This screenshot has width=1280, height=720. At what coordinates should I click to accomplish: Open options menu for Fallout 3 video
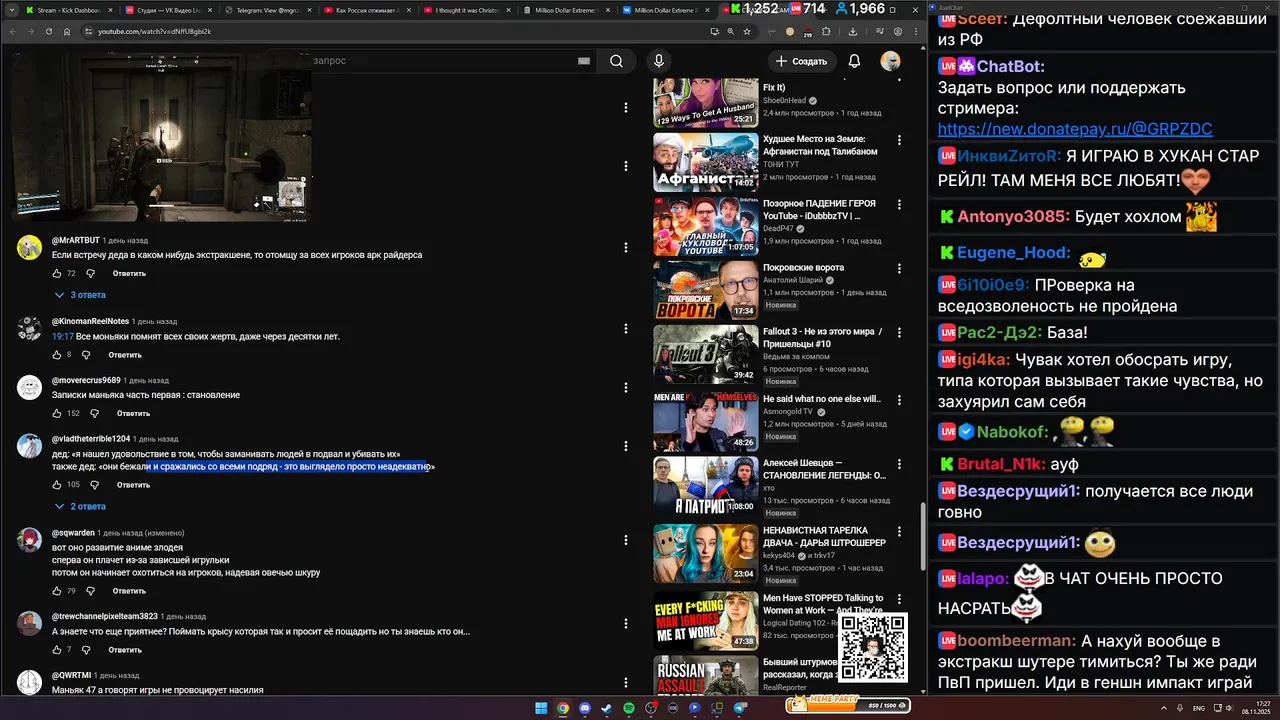pos(899,333)
